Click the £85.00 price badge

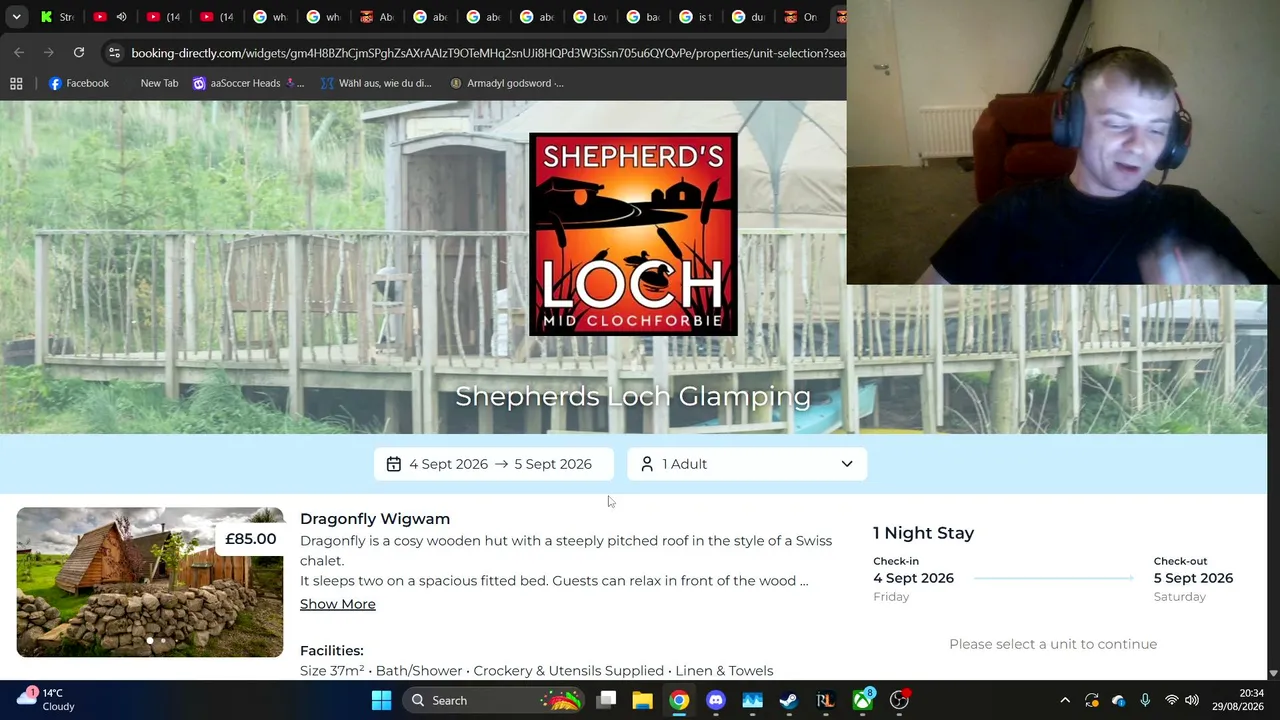point(250,539)
